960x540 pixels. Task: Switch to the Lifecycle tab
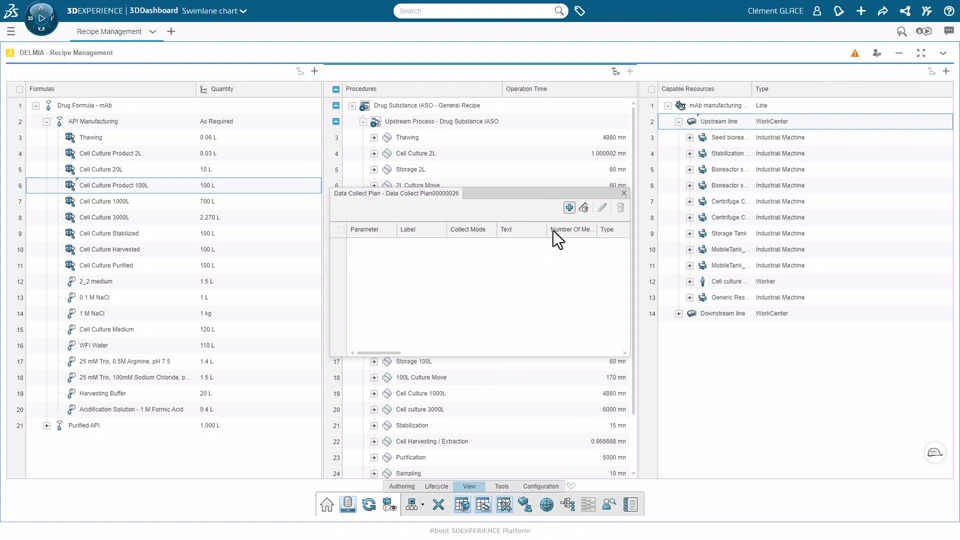[437, 486]
